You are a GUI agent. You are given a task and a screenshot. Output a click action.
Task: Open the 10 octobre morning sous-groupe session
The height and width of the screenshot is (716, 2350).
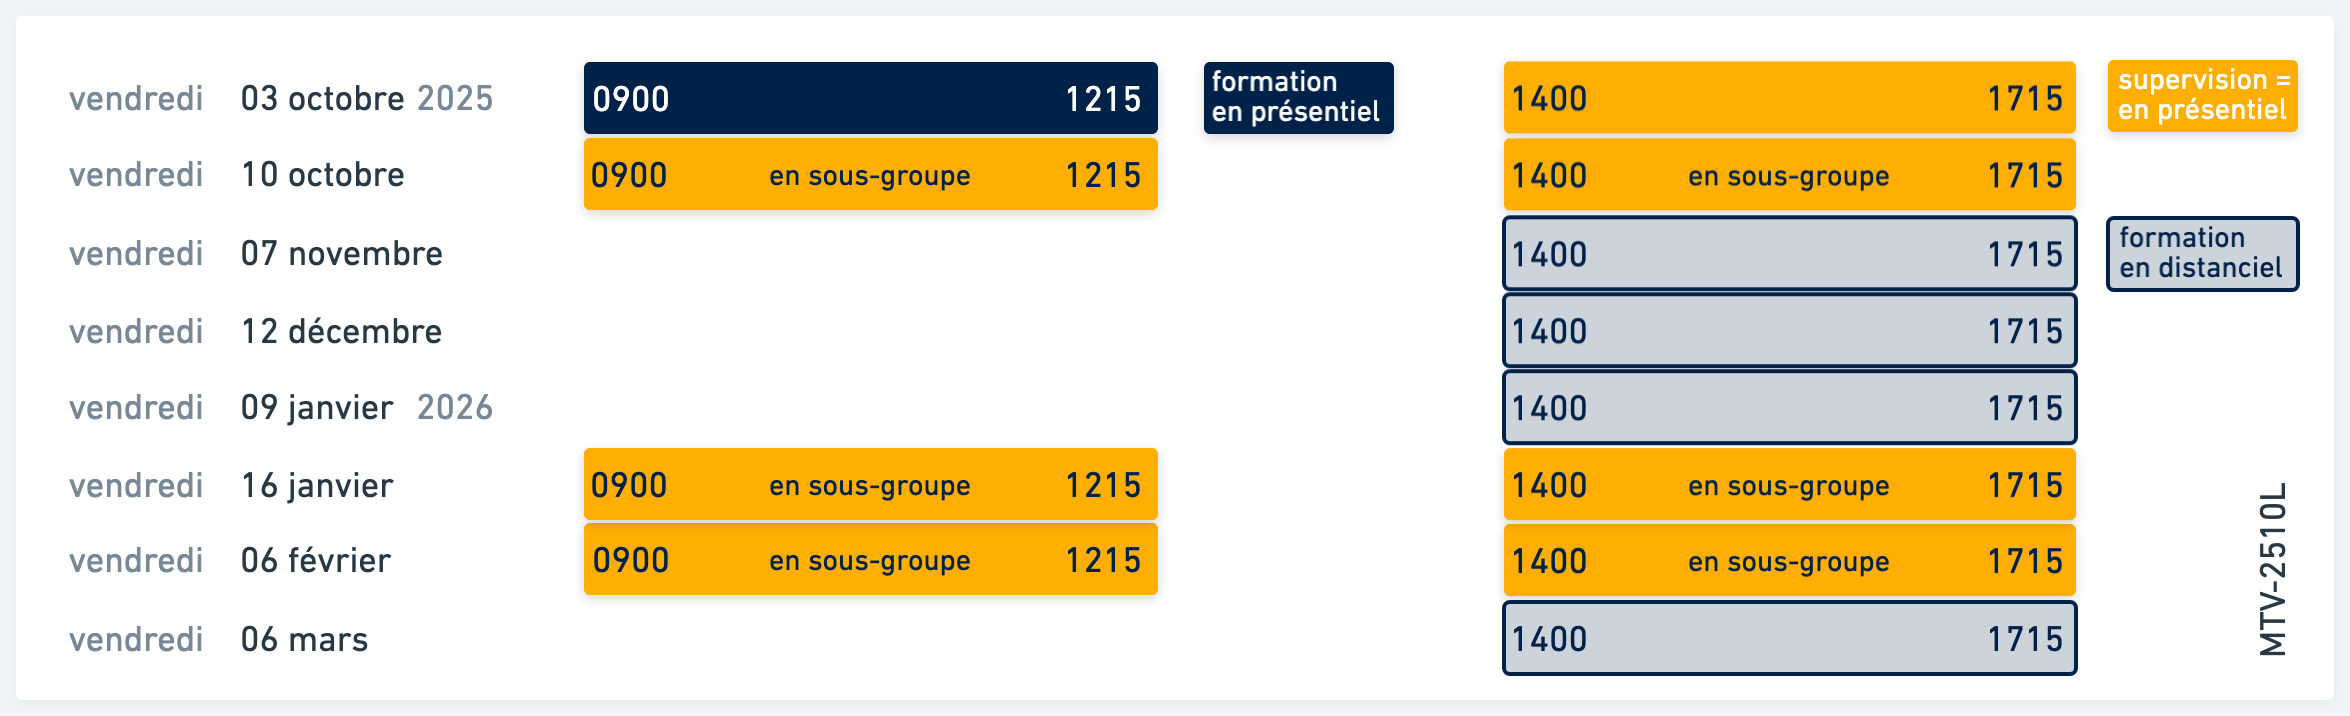click(x=870, y=174)
